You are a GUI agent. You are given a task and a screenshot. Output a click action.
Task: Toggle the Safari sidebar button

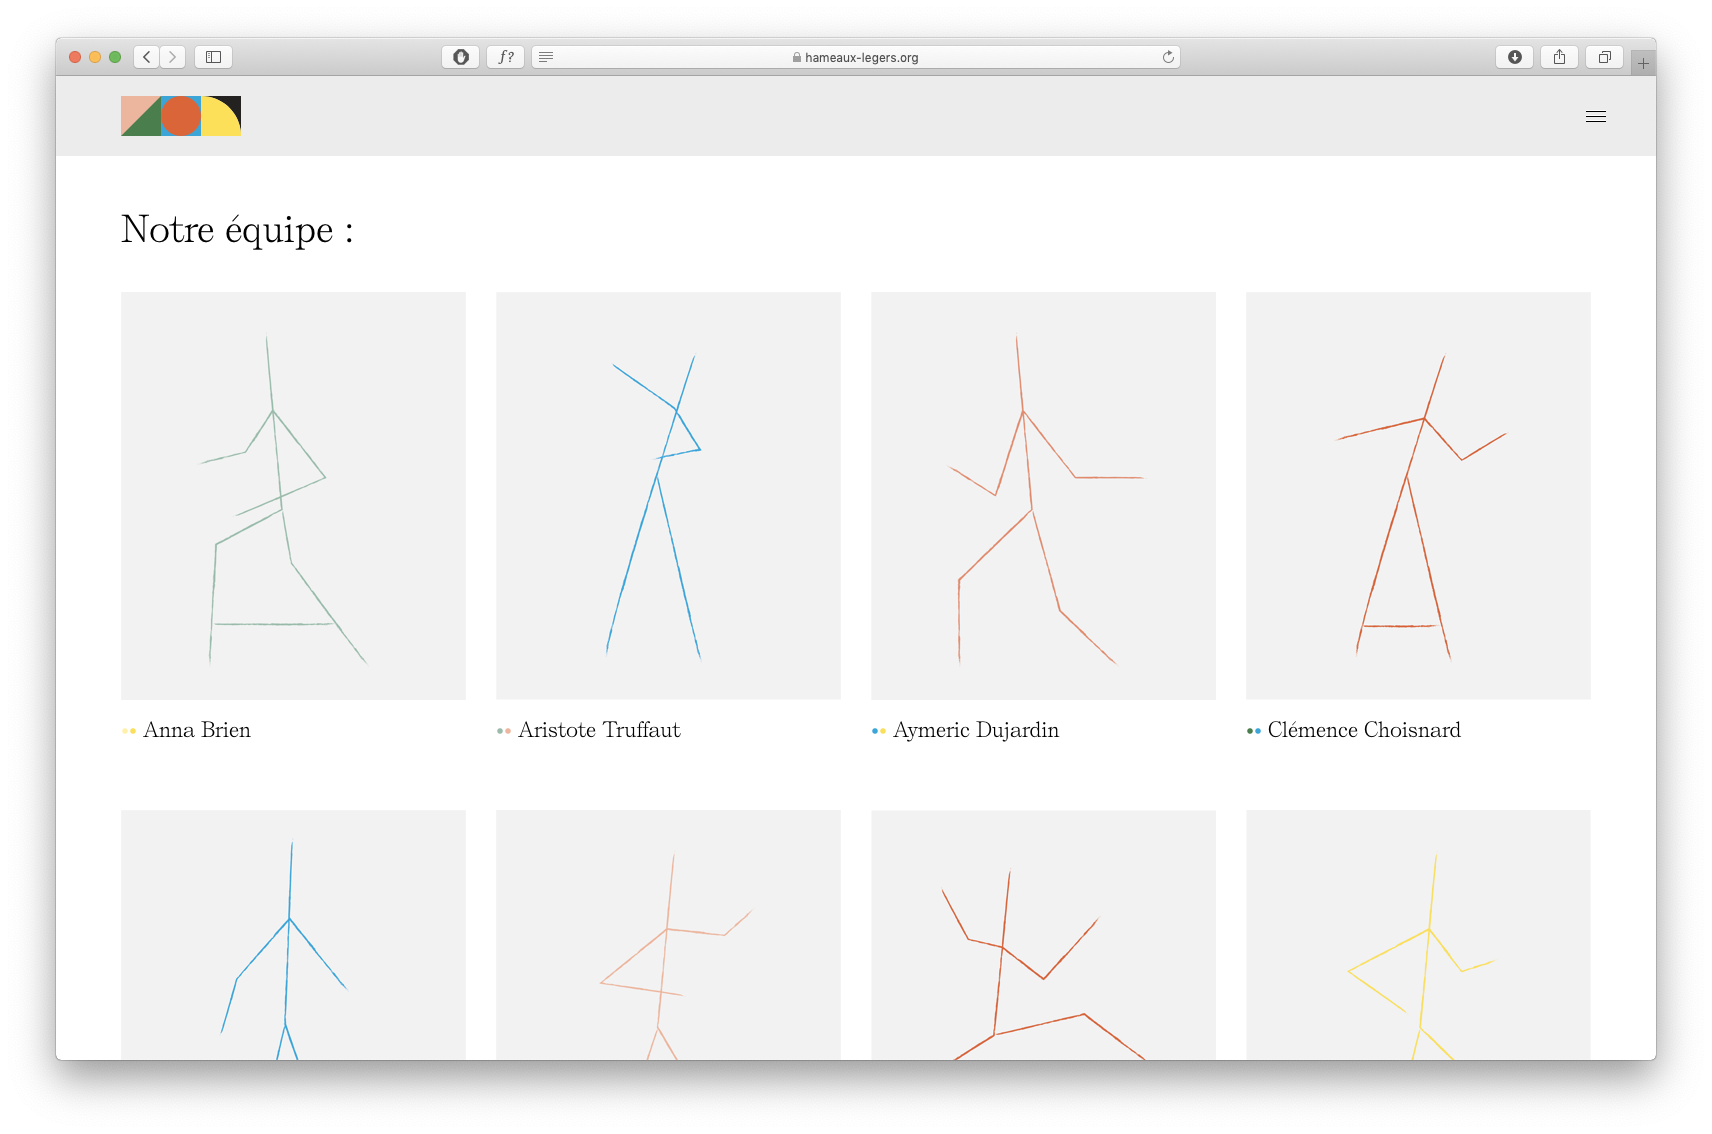click(213, 57)
